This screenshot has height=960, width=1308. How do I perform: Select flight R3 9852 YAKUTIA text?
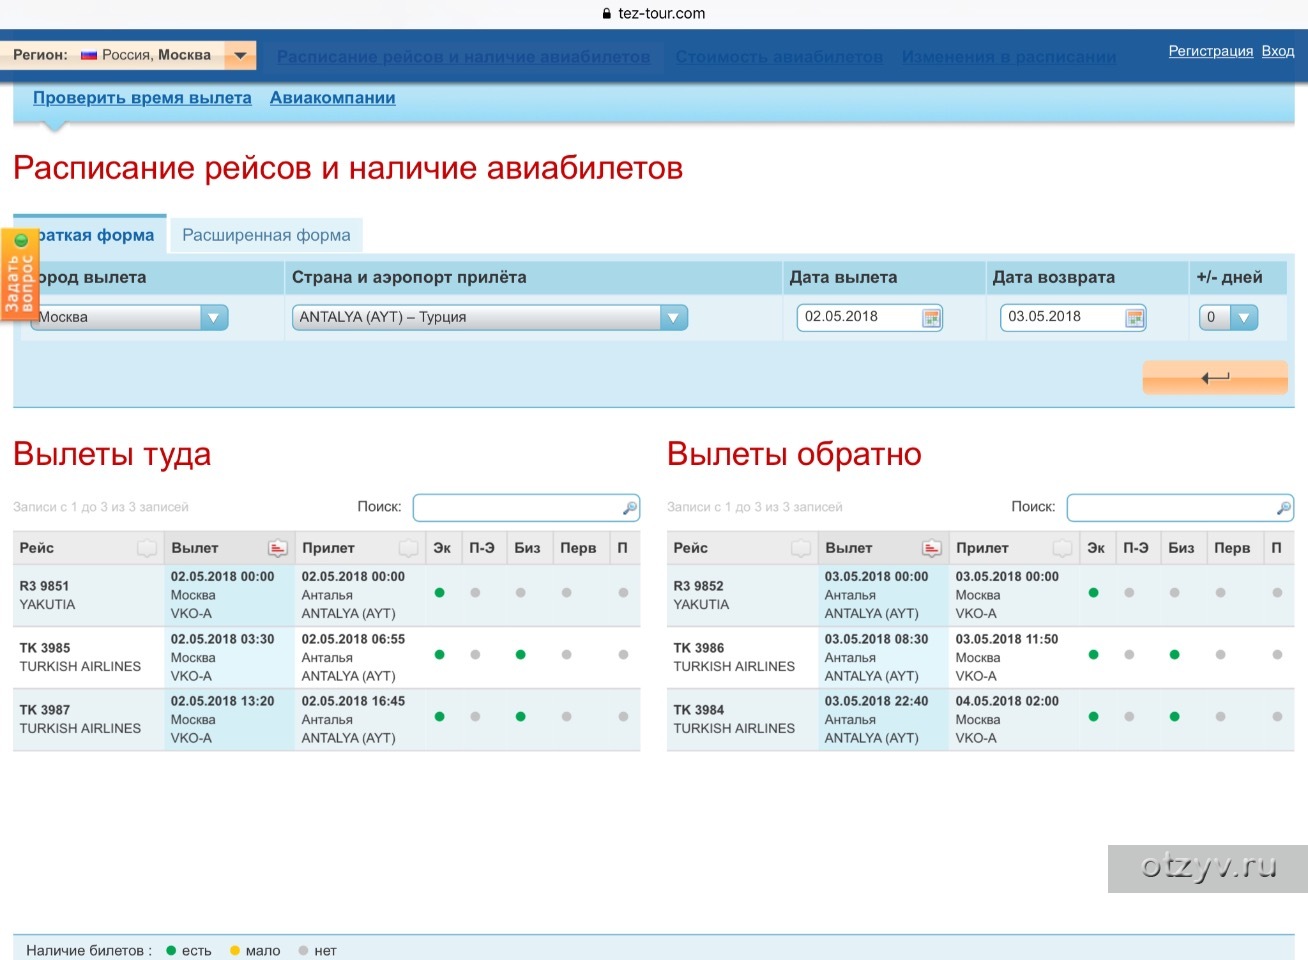[701, 595]
